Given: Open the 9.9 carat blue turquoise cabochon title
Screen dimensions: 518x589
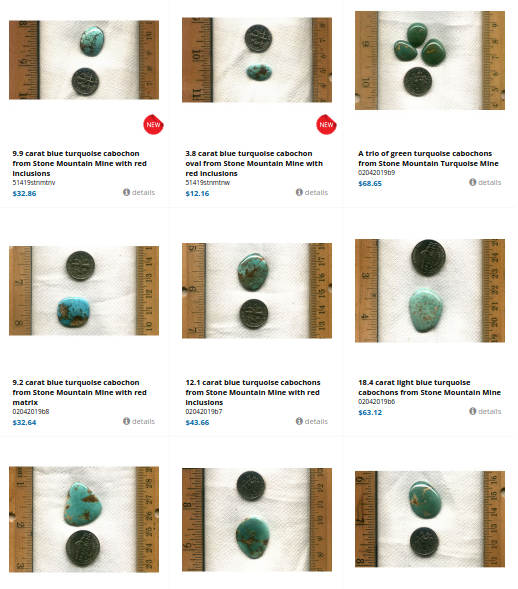Looking at the screenshot, I should click(x=79, y=163).
